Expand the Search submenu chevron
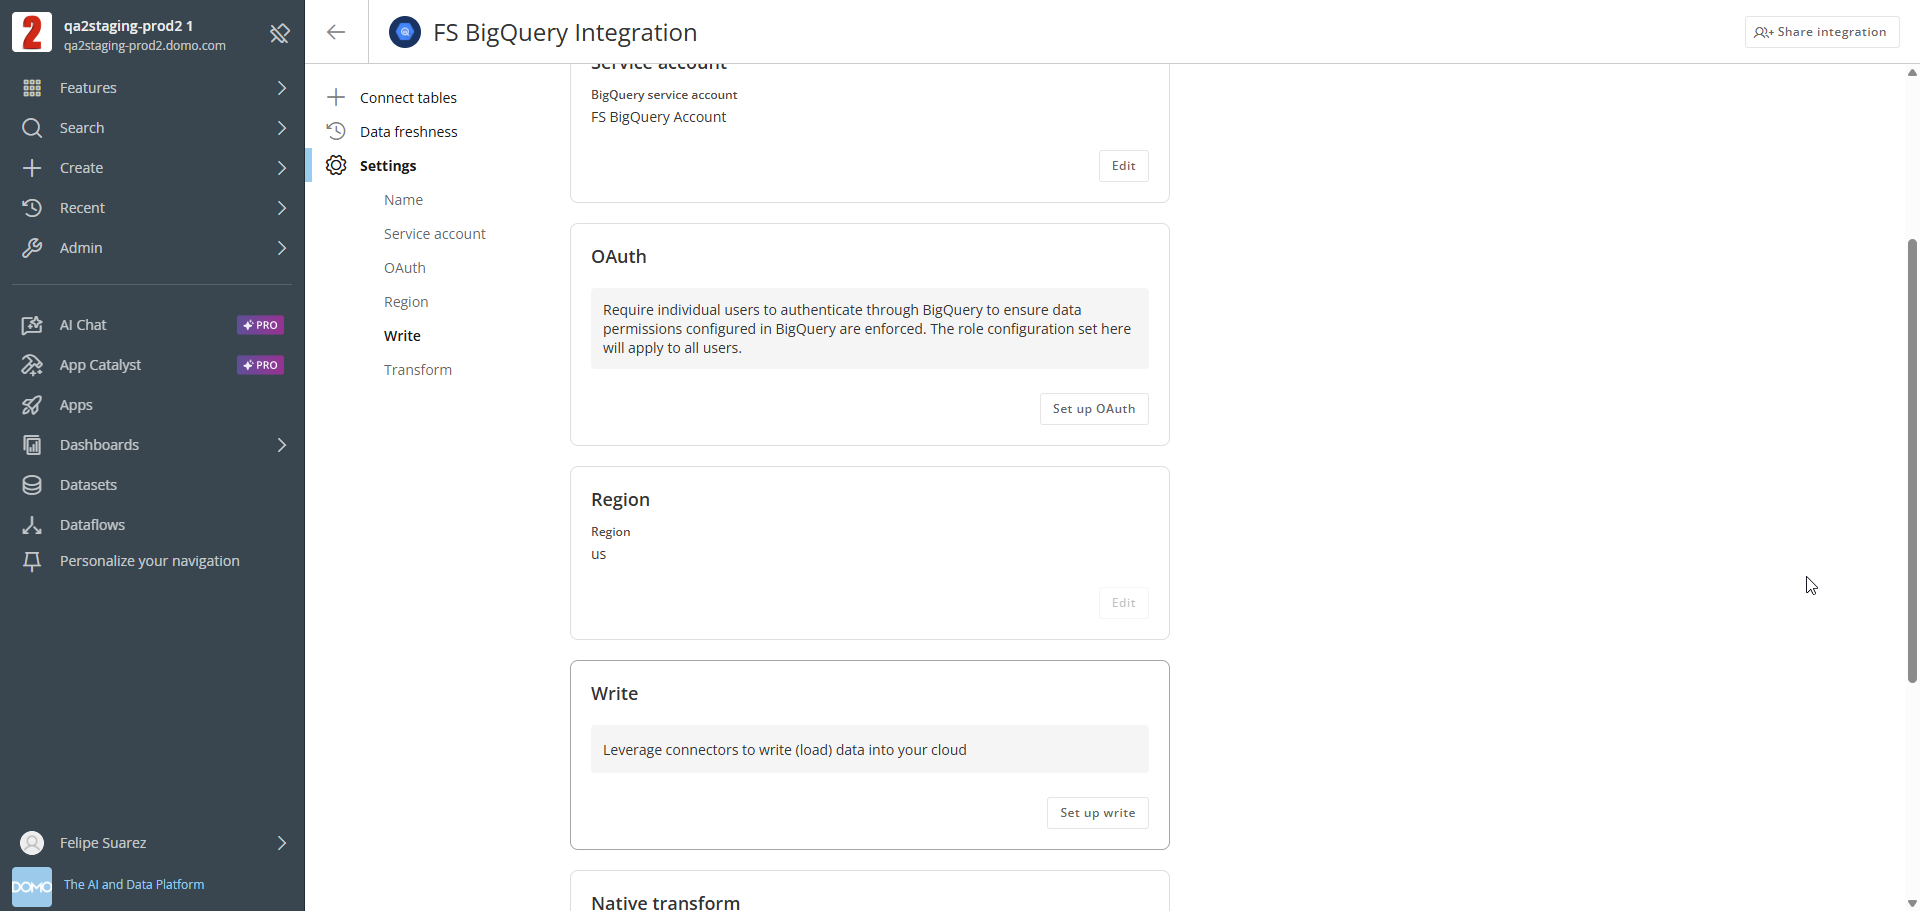1920x911 pixels. [282, 128]
